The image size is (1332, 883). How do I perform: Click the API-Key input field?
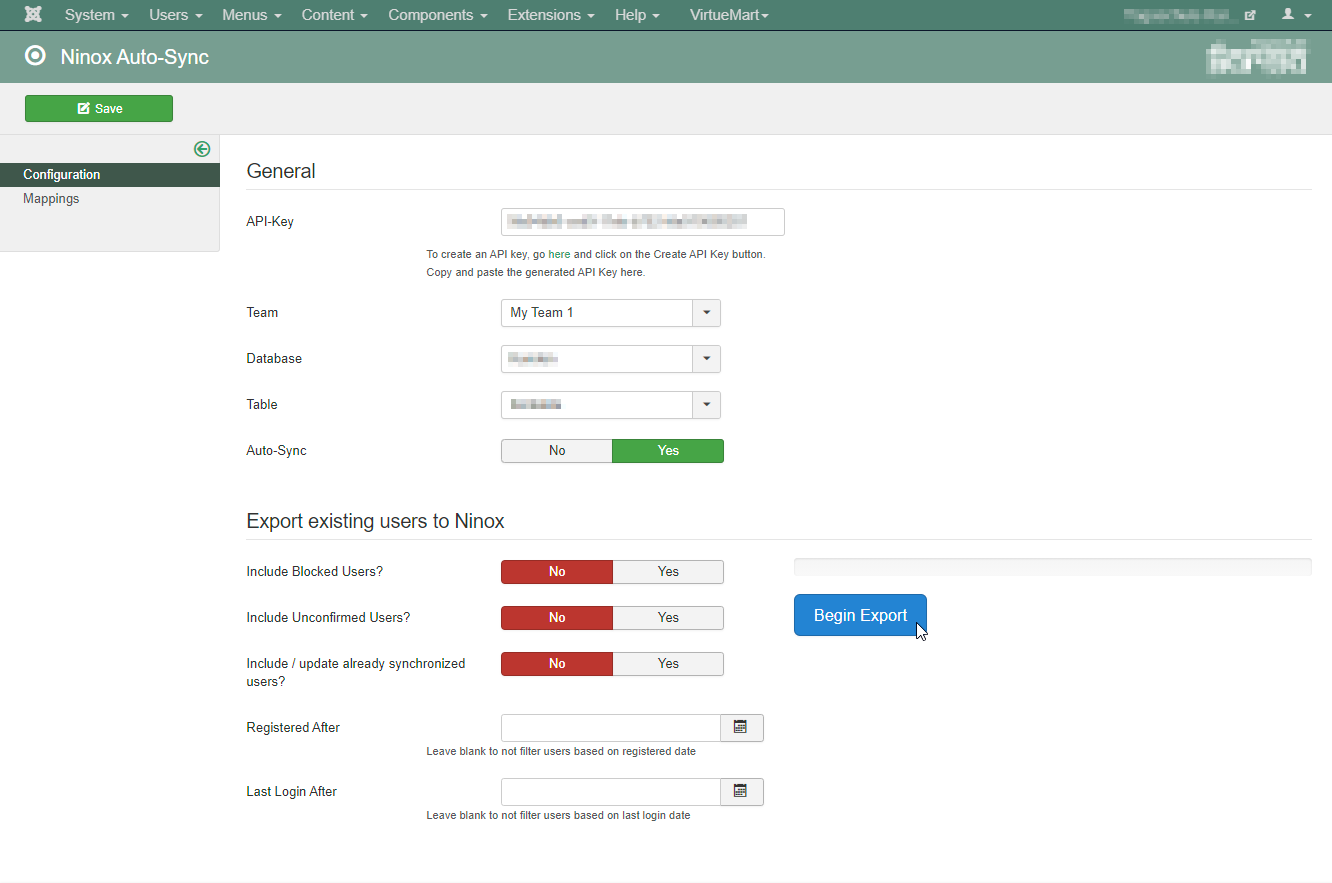point(643,222)
